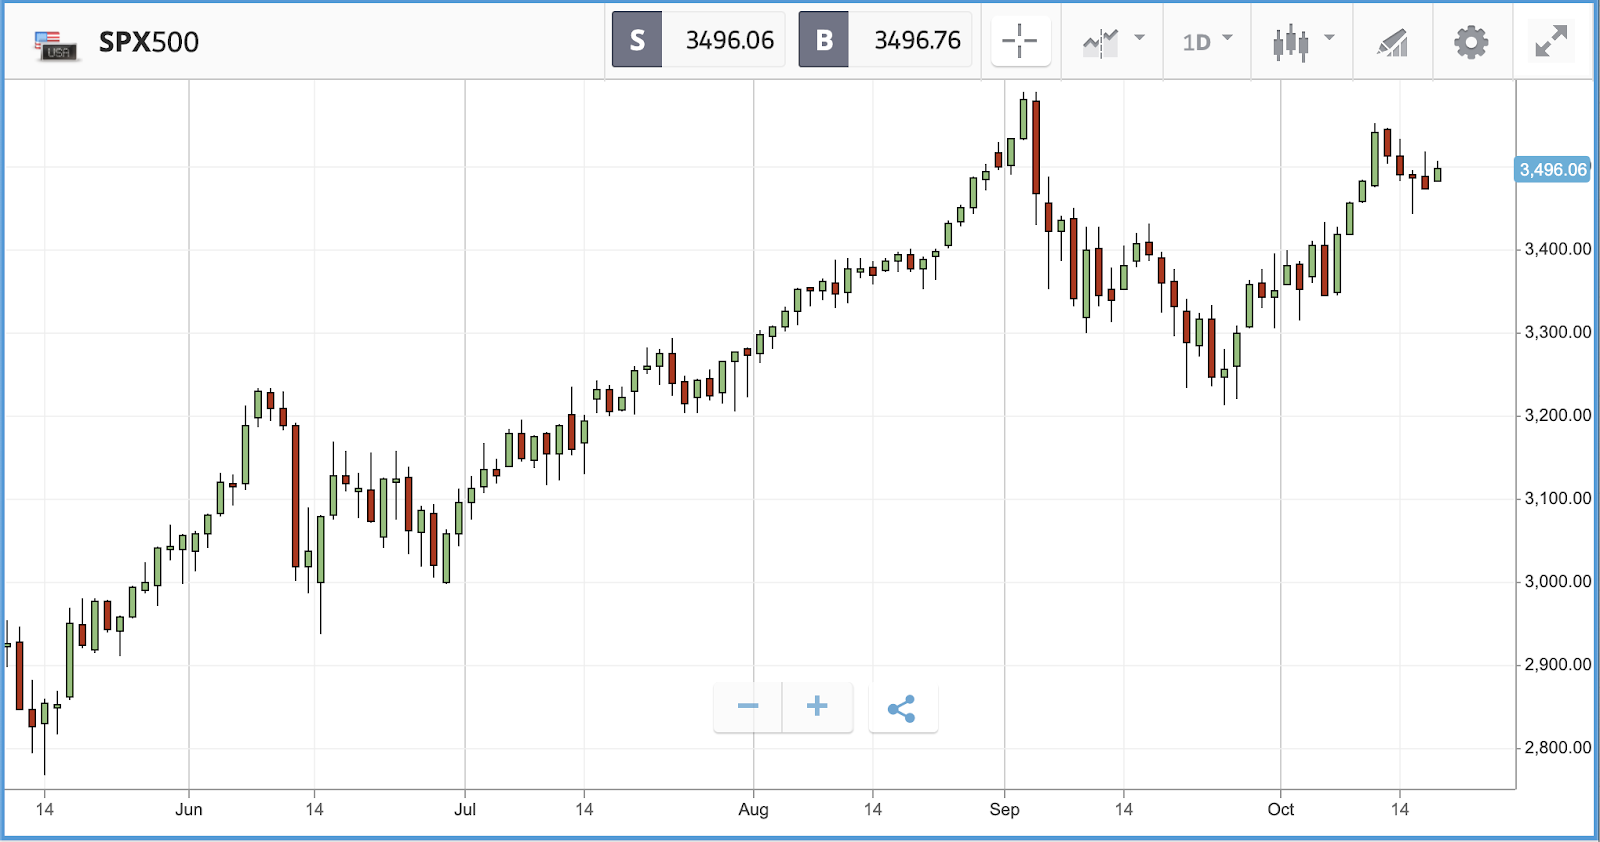Open chart settings gear
Screen dimensions: 1600x842
click(1471, 42)
